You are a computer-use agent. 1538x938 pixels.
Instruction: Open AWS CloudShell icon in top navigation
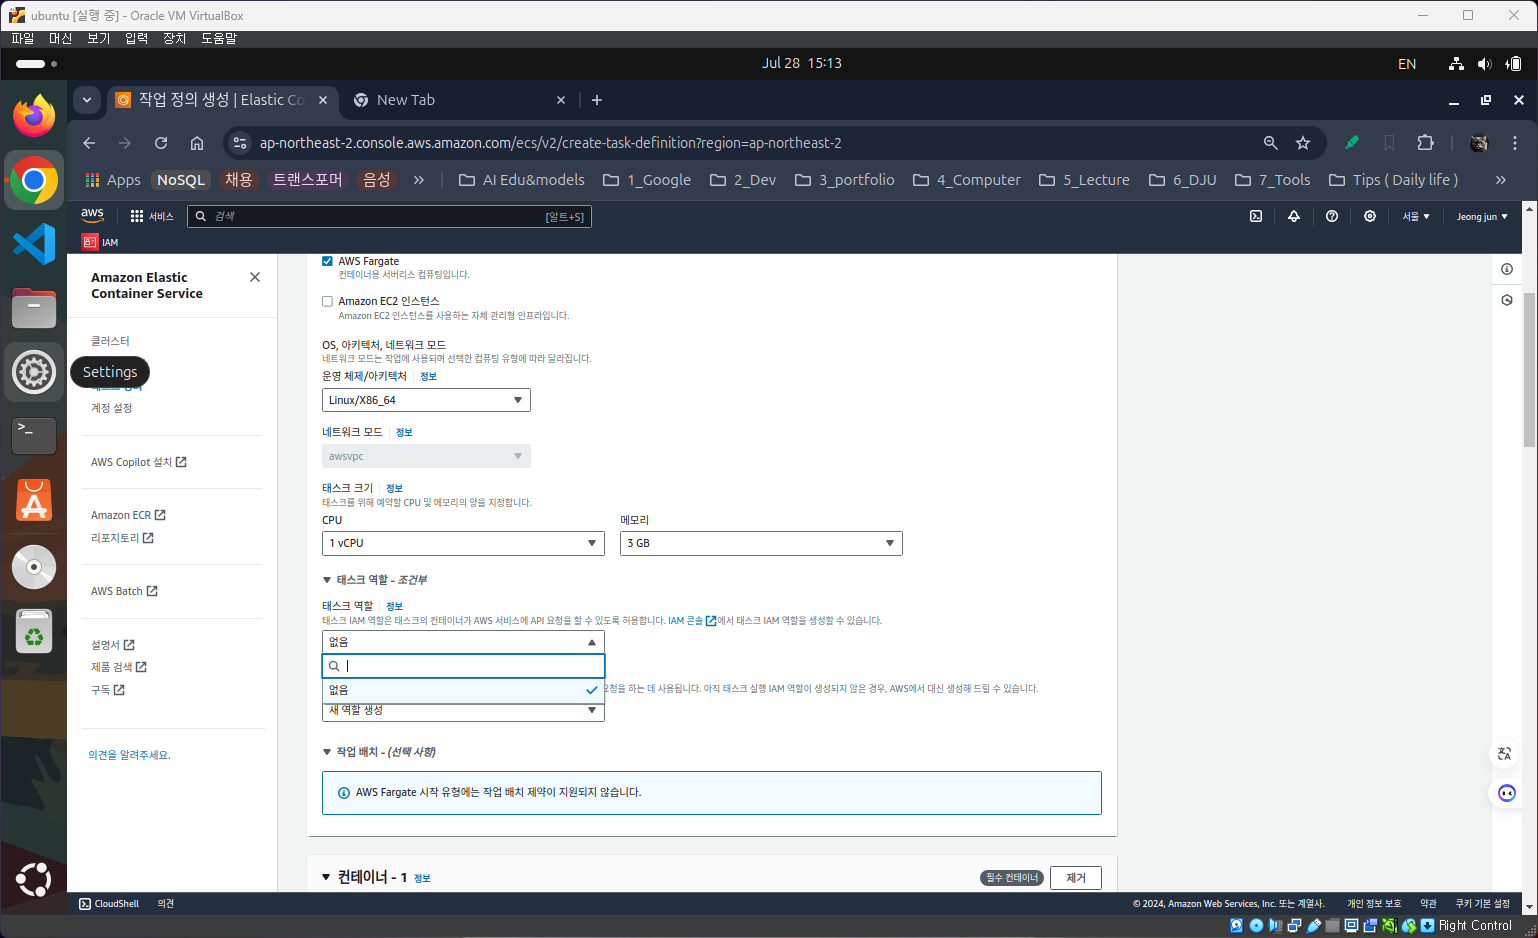point(1256,216)
